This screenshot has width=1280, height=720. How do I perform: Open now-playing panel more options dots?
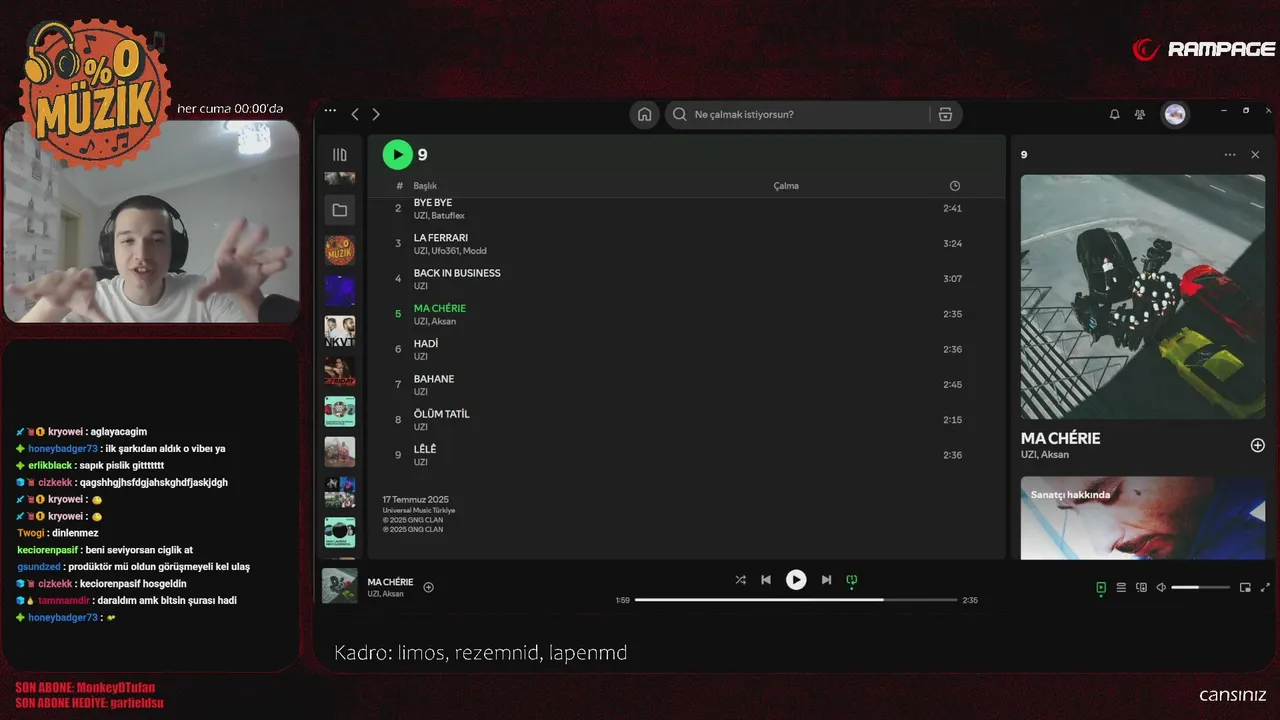tap(1230, 155)
